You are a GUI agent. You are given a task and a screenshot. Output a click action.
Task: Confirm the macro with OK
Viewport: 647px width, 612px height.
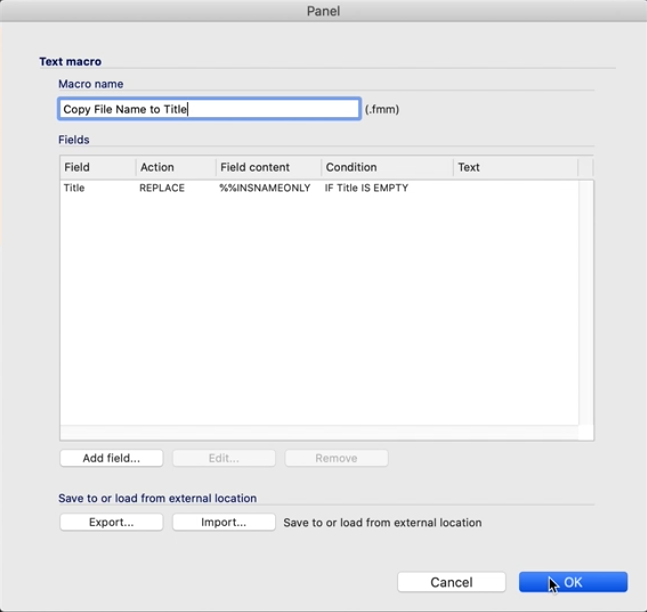(573, 582)
